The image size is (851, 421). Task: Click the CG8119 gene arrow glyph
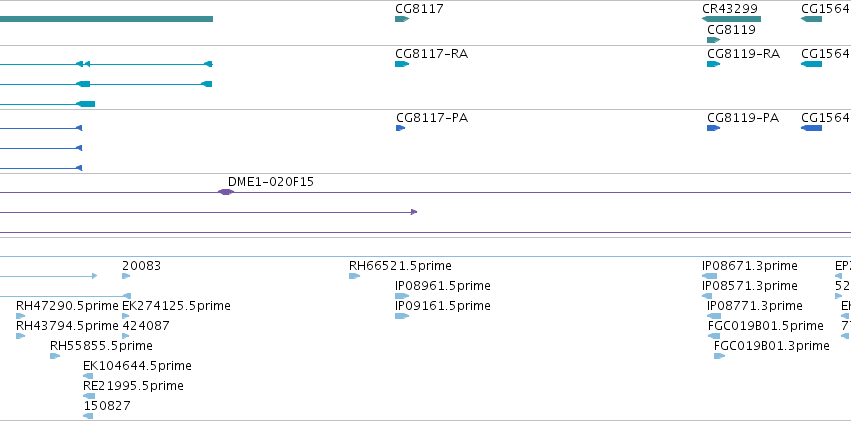pyautogui.click(x=713, y=40)
